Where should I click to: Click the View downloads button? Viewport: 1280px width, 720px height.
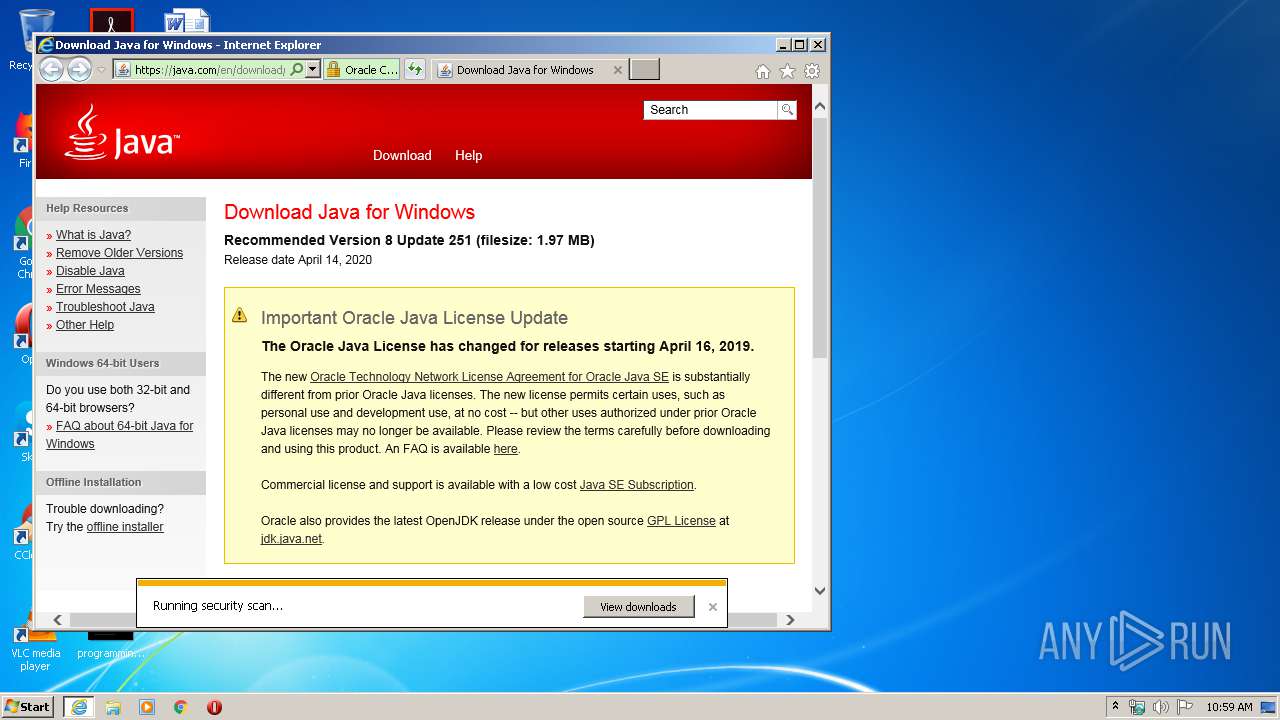click(x=638, y=607)
